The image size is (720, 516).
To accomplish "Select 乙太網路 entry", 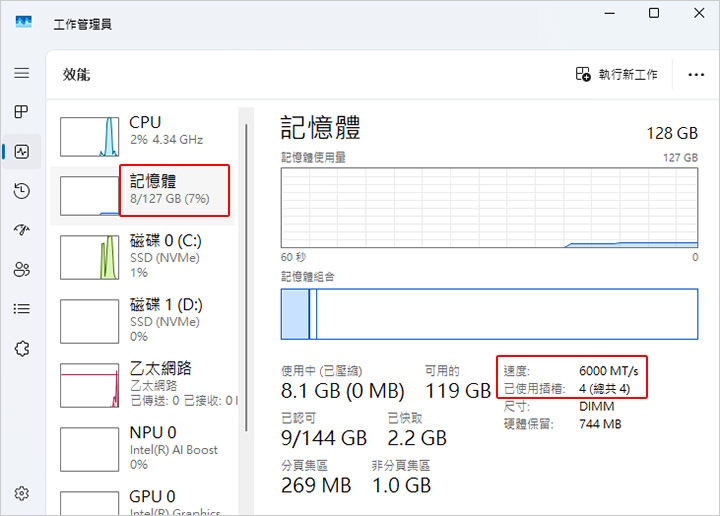I will pyautogui.click(x=142, y=385).
